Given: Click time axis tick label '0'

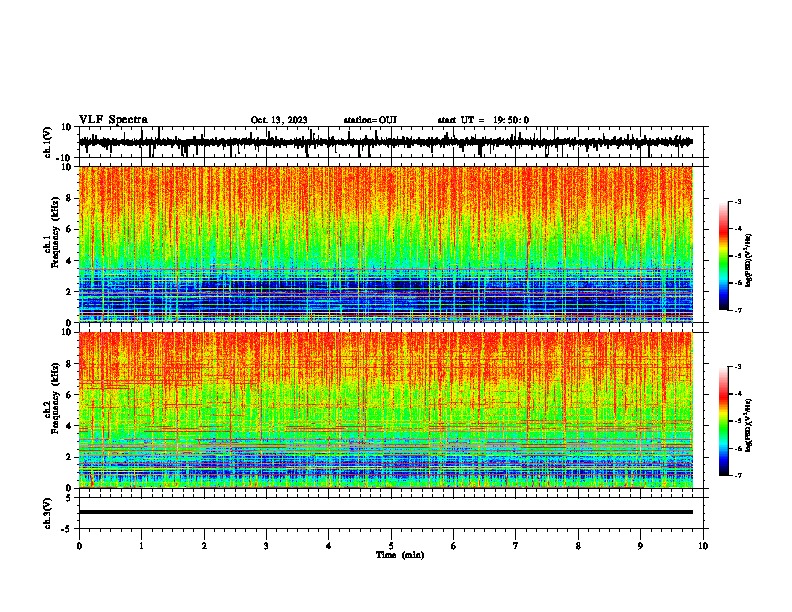Looking at the screenshot, I should coord(79,546).
